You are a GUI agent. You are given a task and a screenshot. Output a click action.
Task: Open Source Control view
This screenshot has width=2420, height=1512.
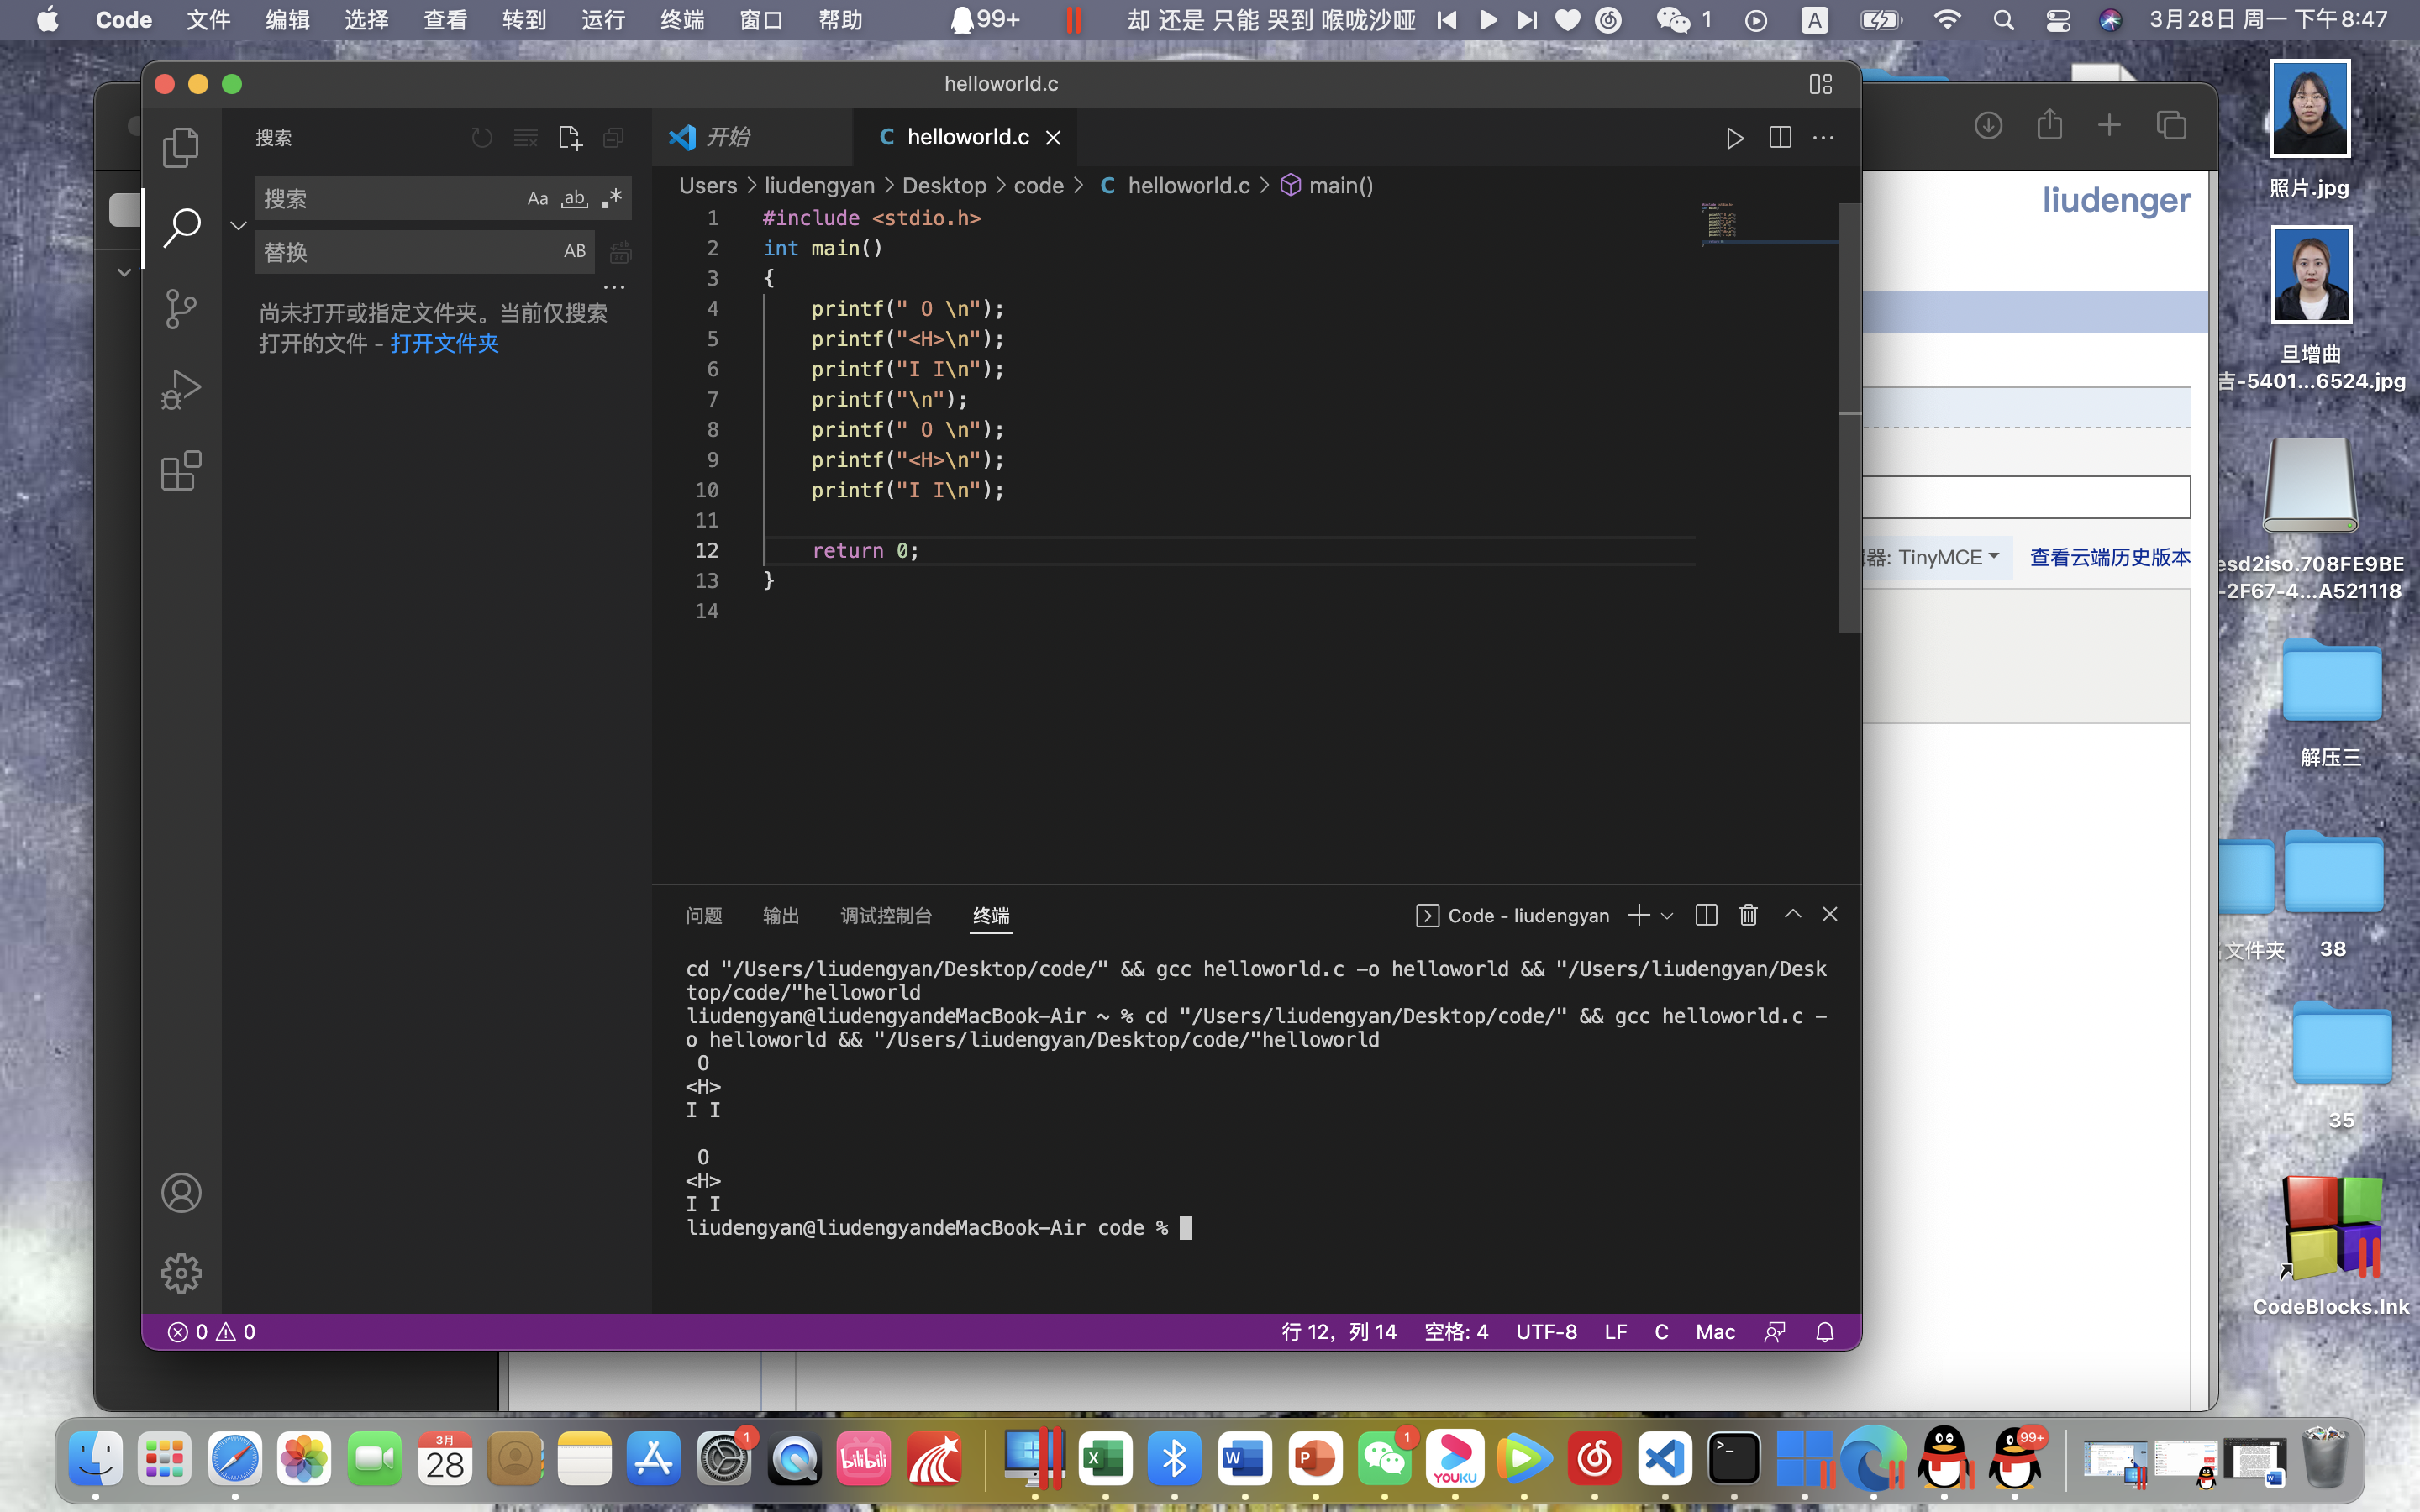pyautogui.click(x=181, y=309)
